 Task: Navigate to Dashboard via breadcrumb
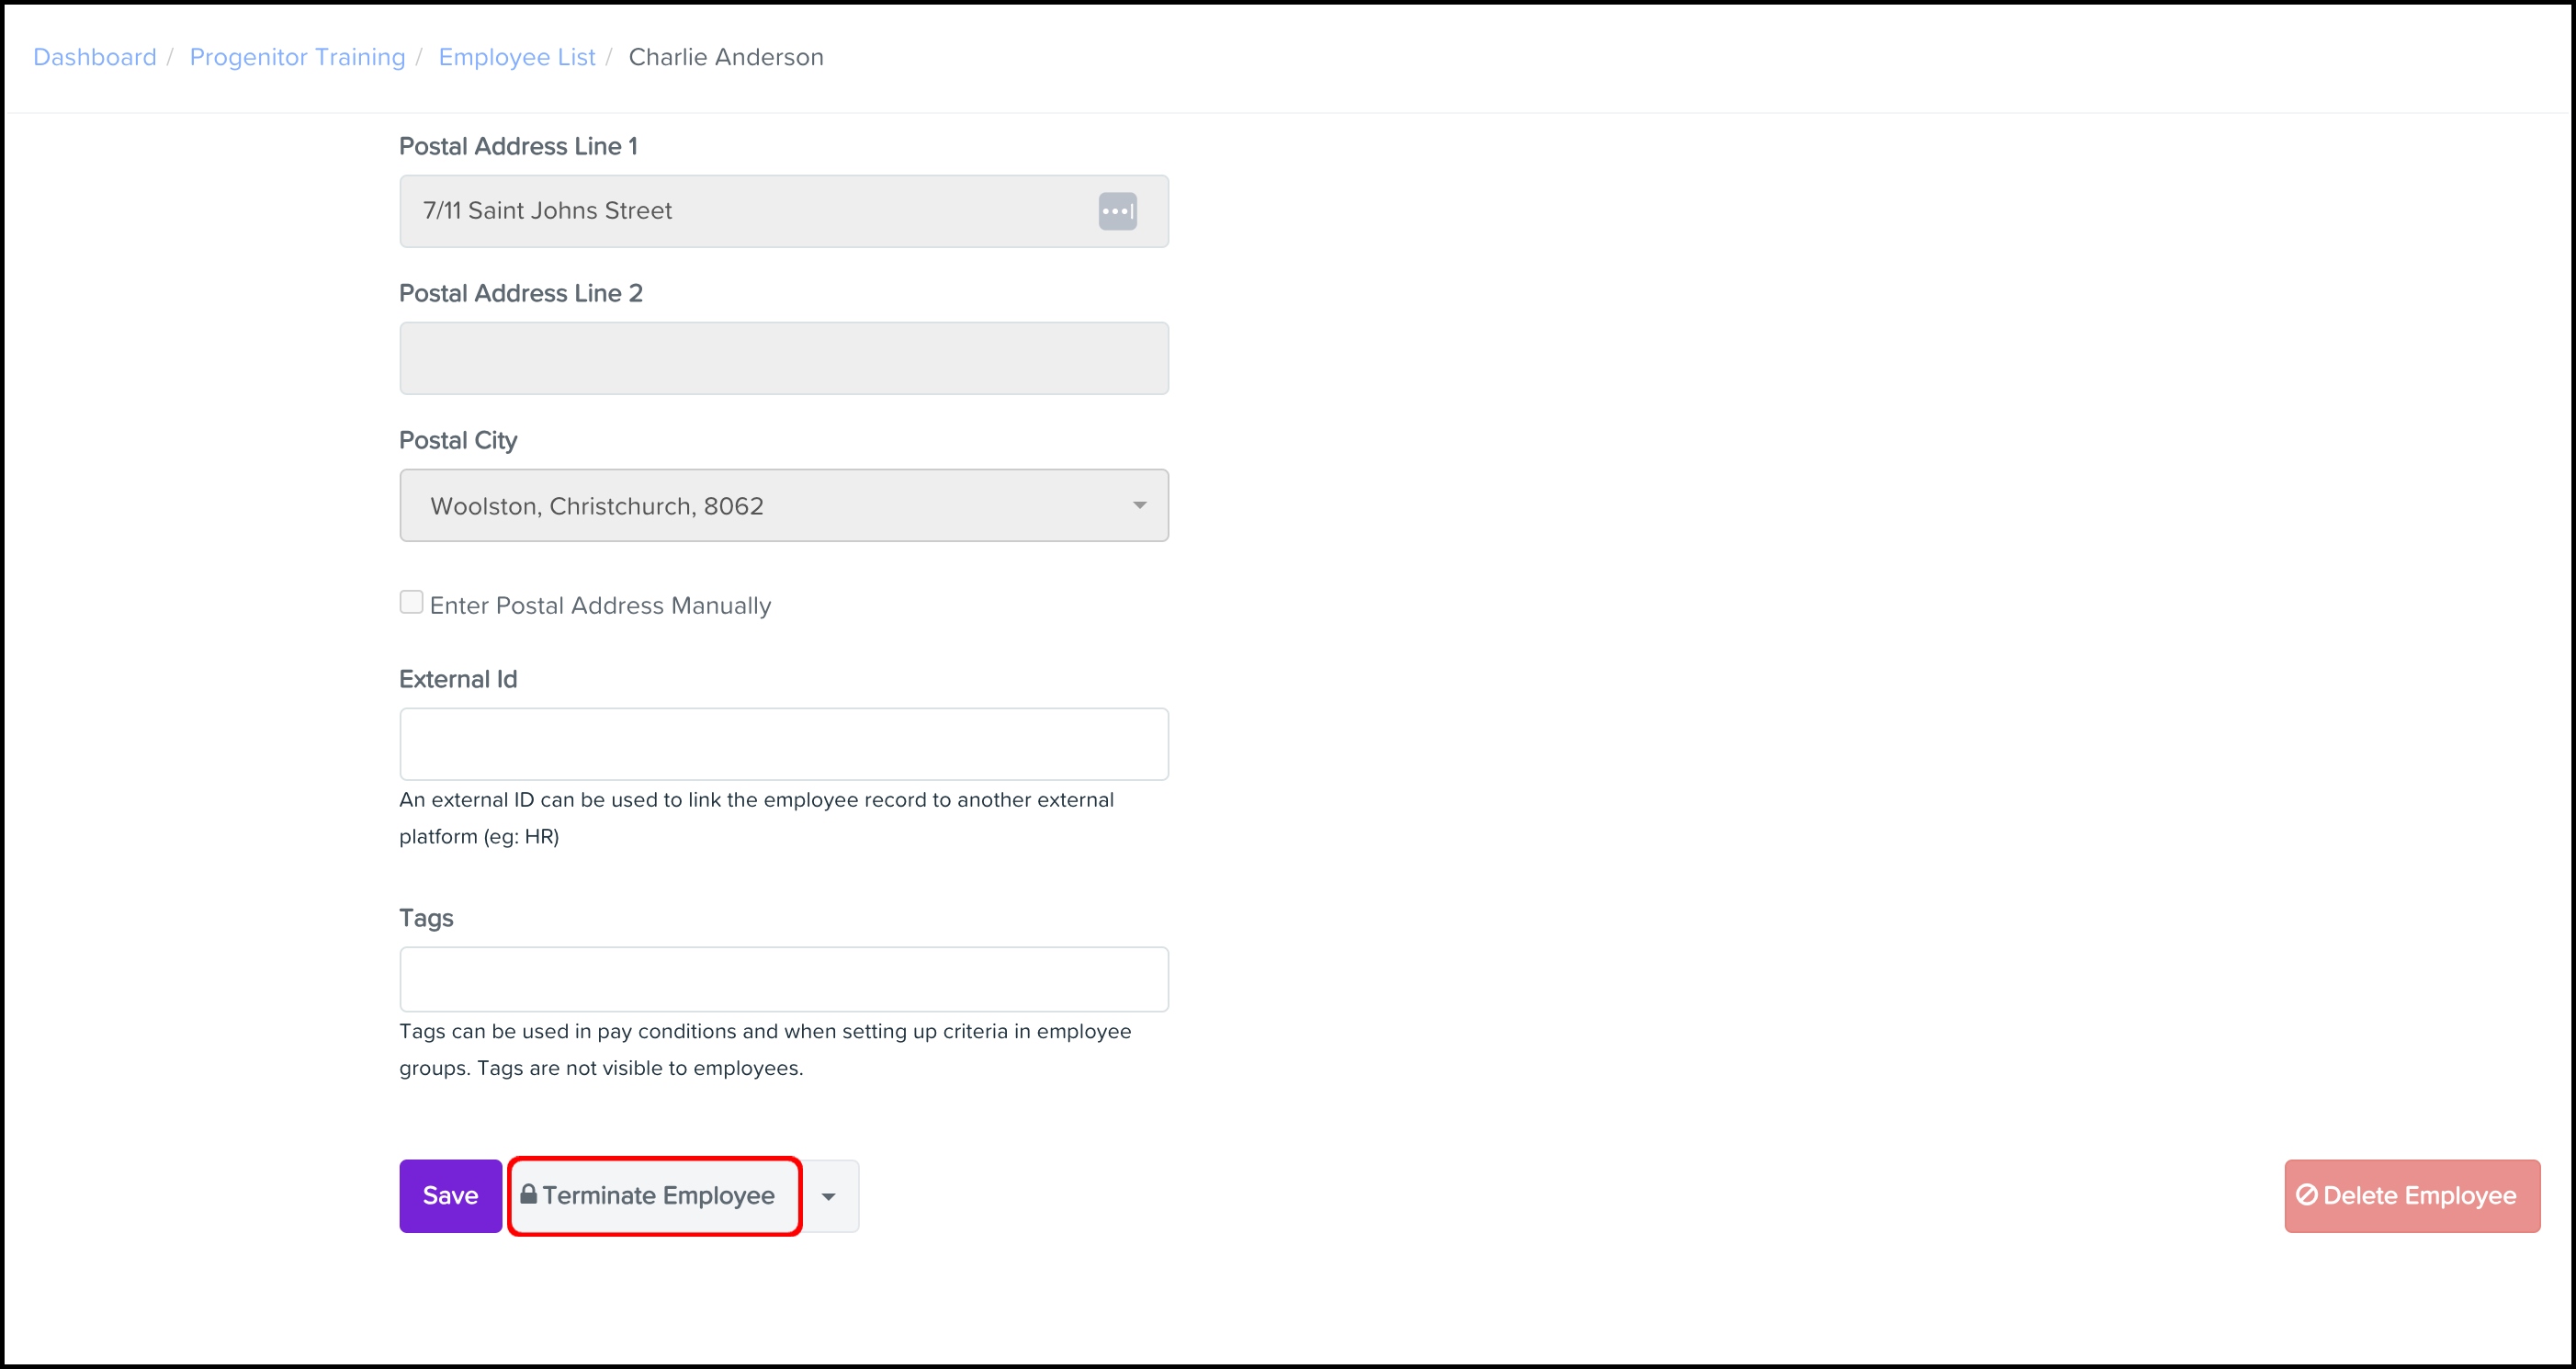click(x=94, y=57)
